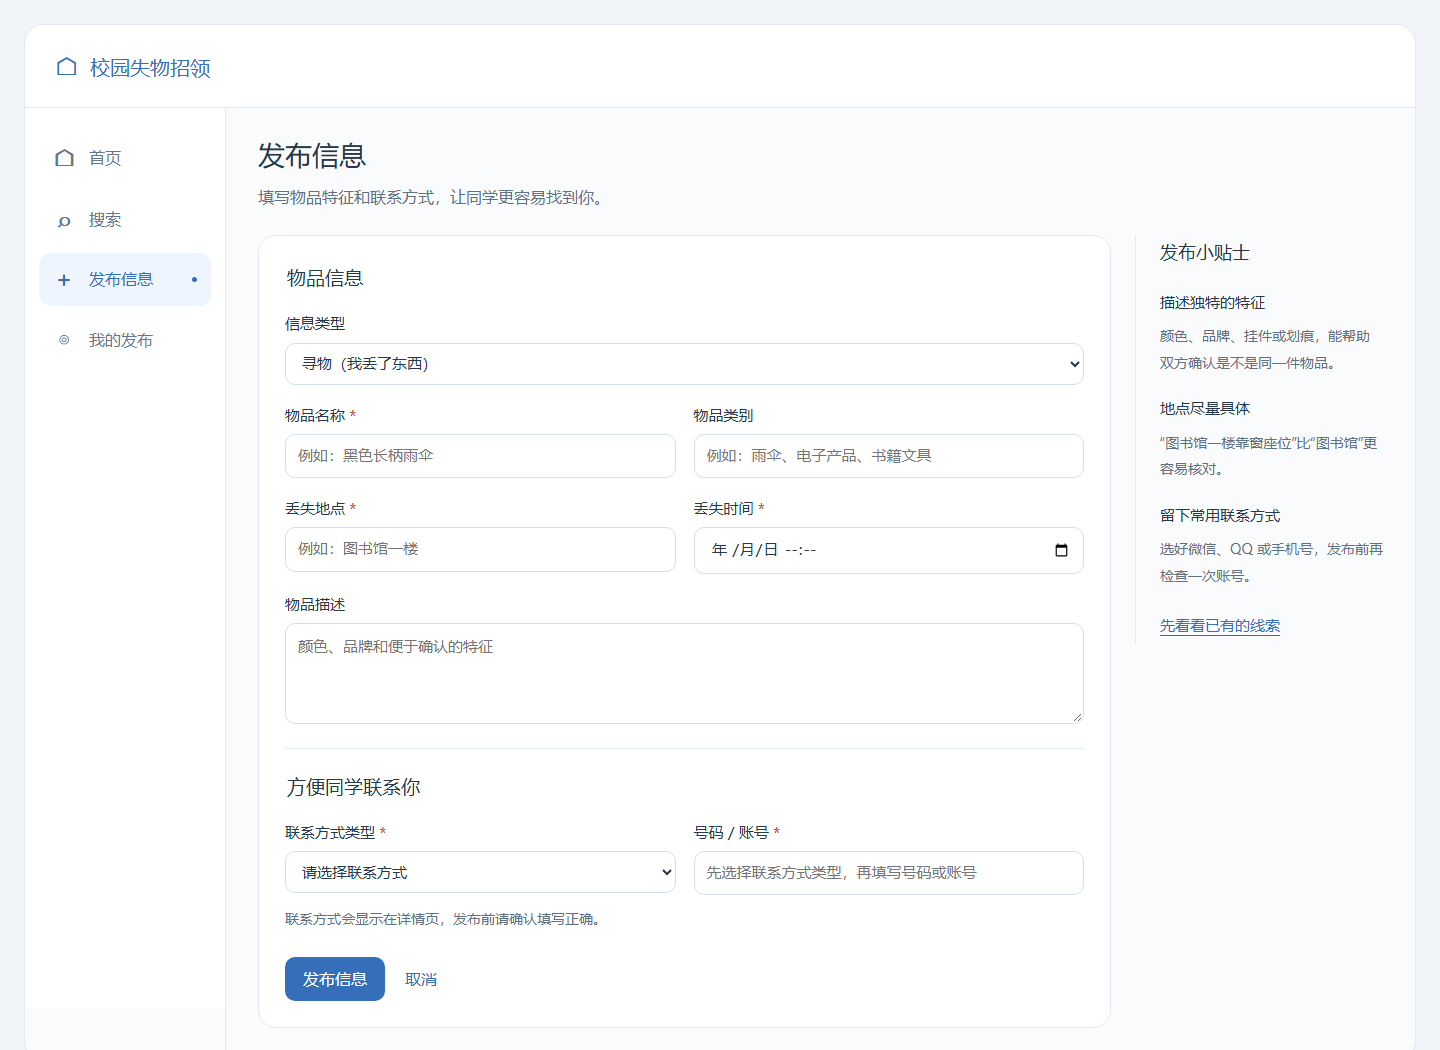This screenshot has width=1440, height=1050.
Task: Go to 搜索 in the sidebar
Action: pyautogui.click(x=125, y=220)
